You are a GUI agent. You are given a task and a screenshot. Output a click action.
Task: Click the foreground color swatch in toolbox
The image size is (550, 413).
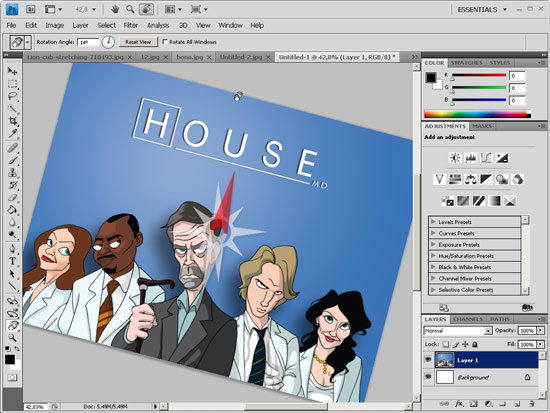pyautogui.click(x=10, y=359)
